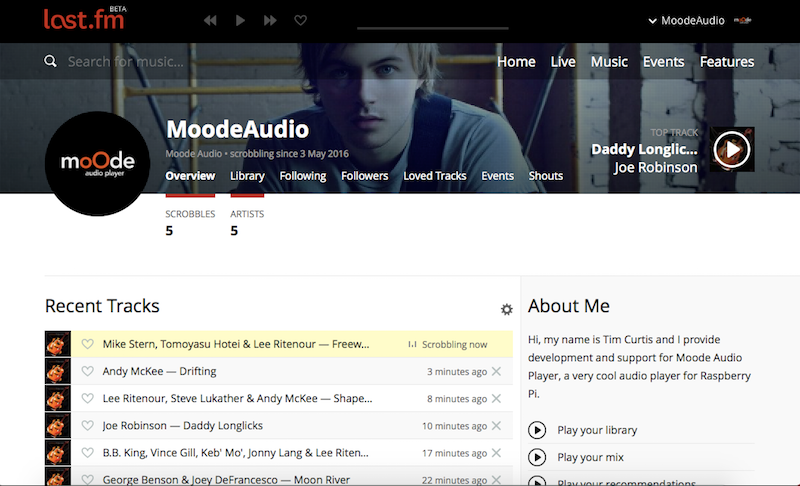Love Andy McKee — Drifting
The image size is (800, 486).
tap(88, 371)
